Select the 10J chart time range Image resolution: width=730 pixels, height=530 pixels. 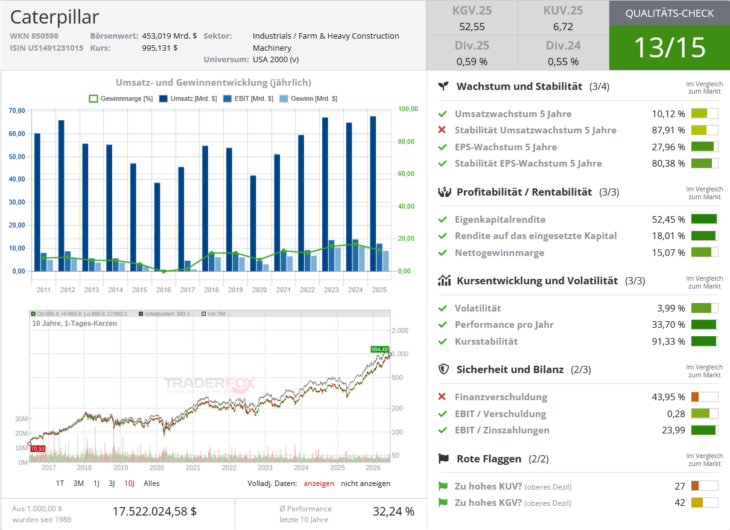[129, 483]
